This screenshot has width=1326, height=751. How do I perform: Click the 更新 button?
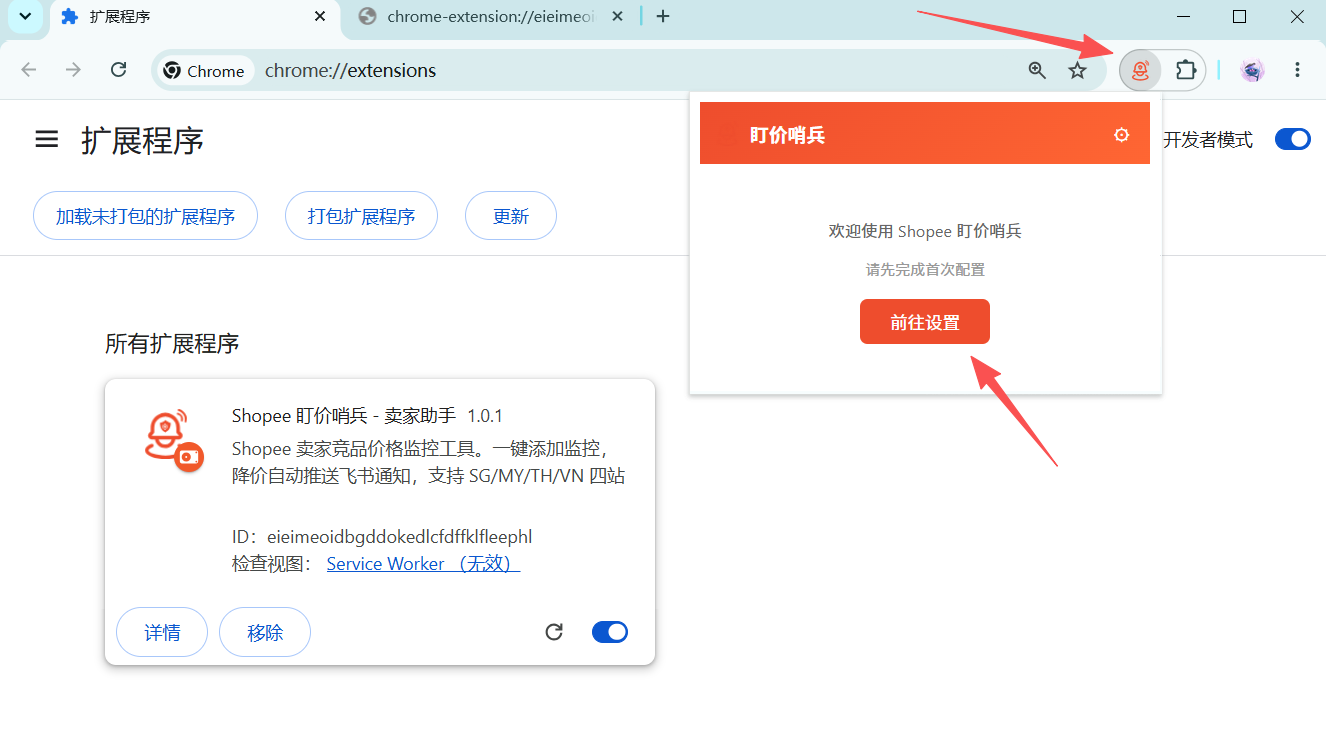point(511,216)
